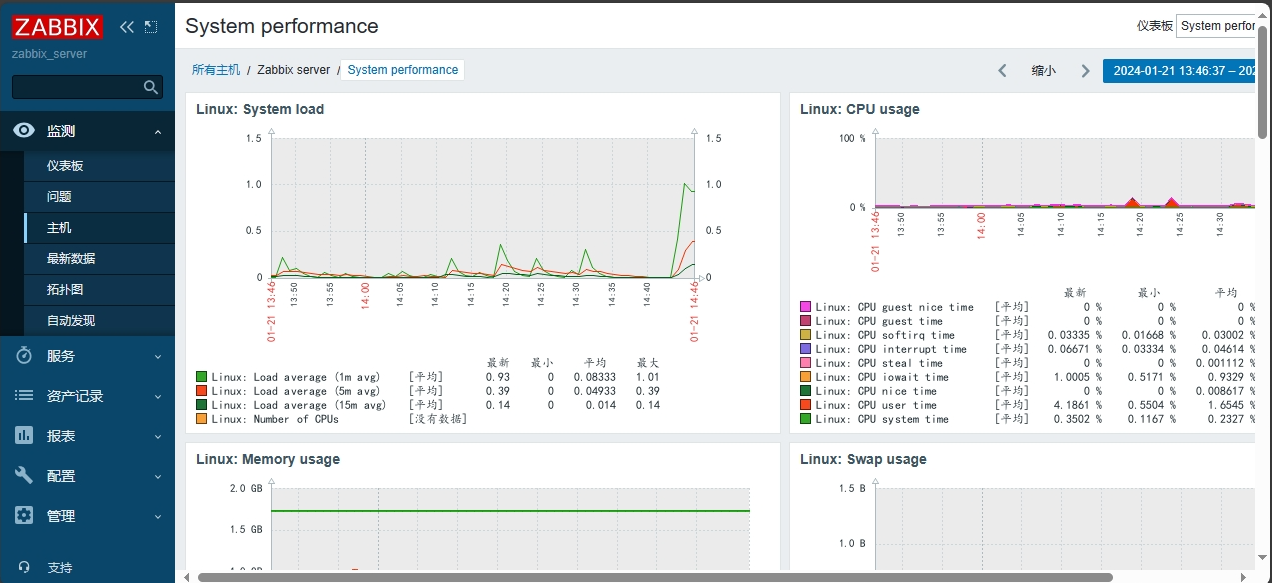Click the 管理 gear icon
This screenshot has width=1272, height=583.
[24, 516]
